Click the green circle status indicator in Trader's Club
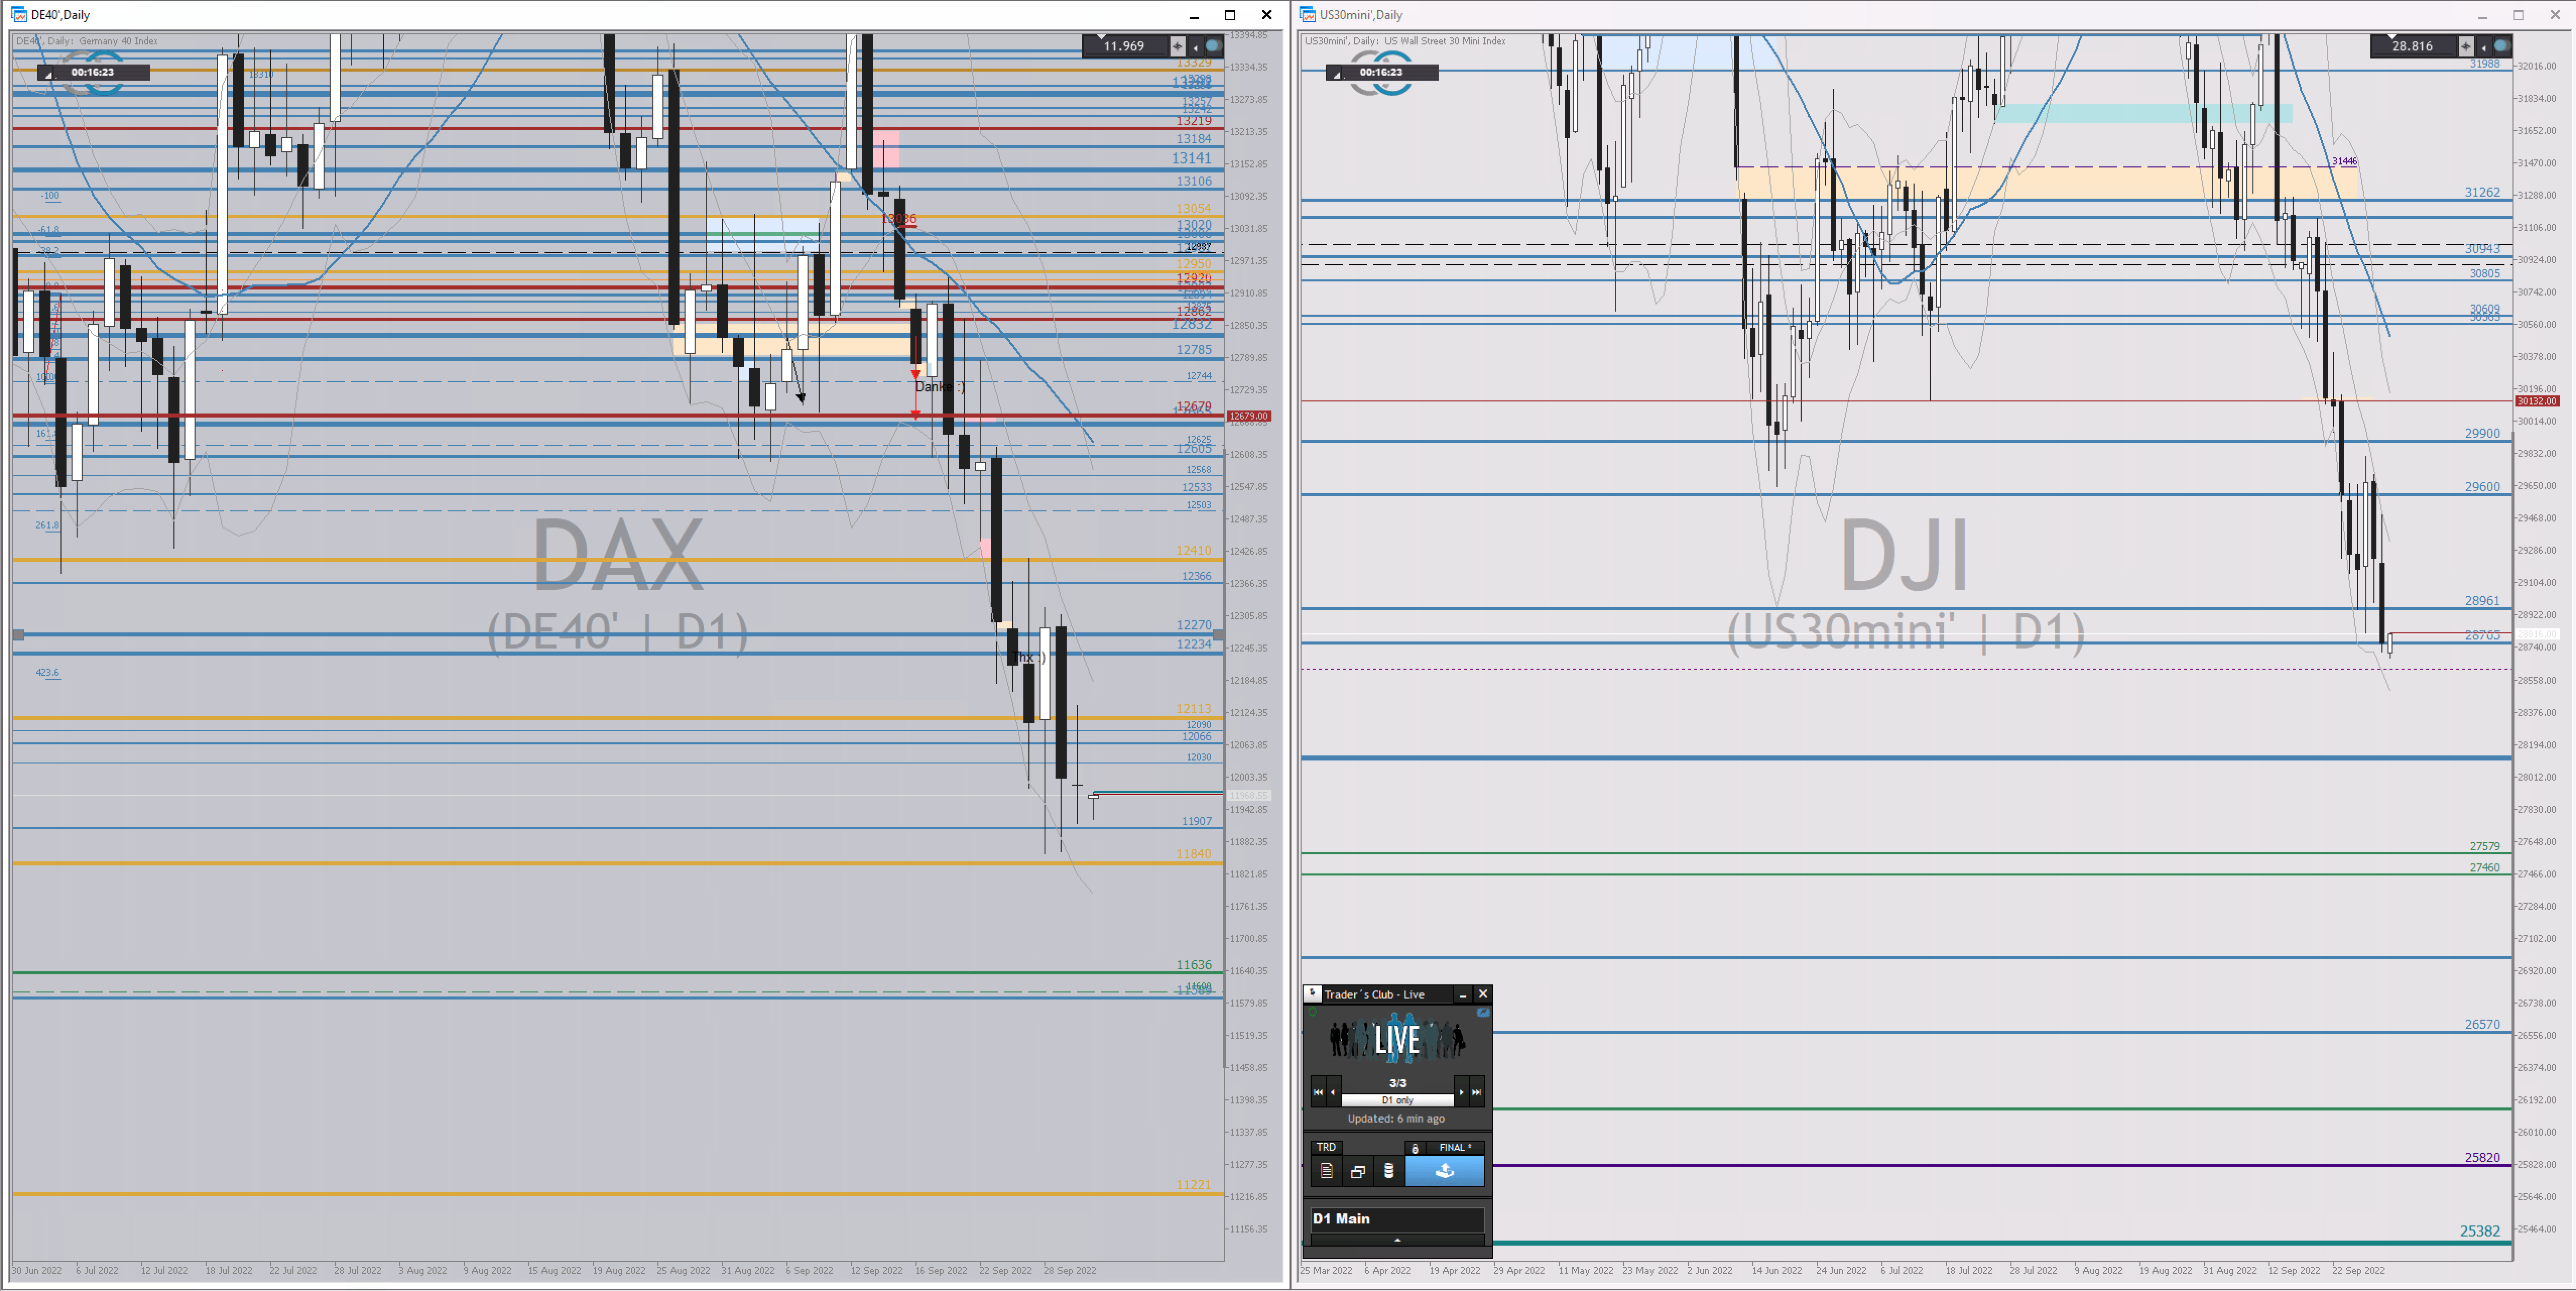Screen dimensions: 2576x1291 point(1313,1012)
